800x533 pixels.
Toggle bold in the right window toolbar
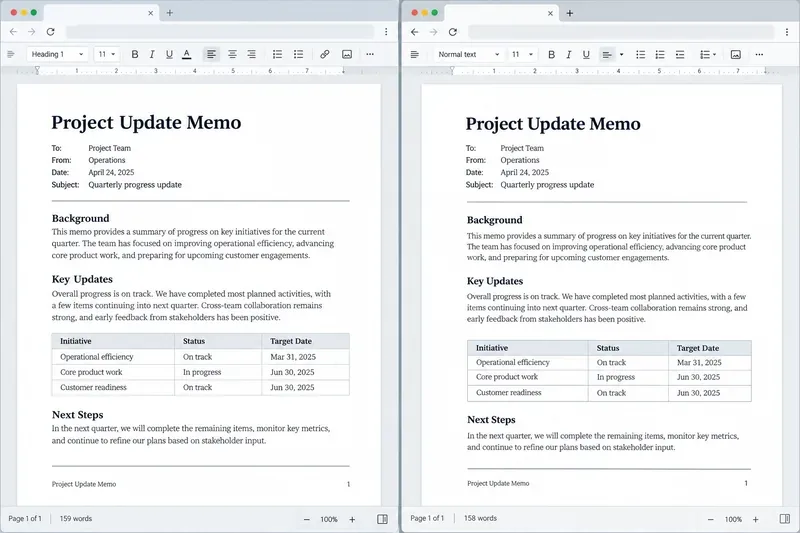(x=552, y=55)
